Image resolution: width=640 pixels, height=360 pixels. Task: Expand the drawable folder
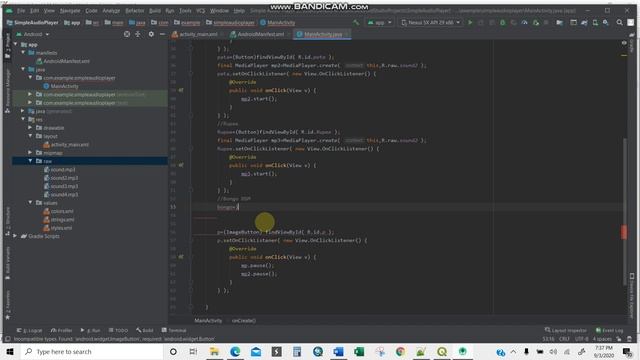click(x=30, y=127)
